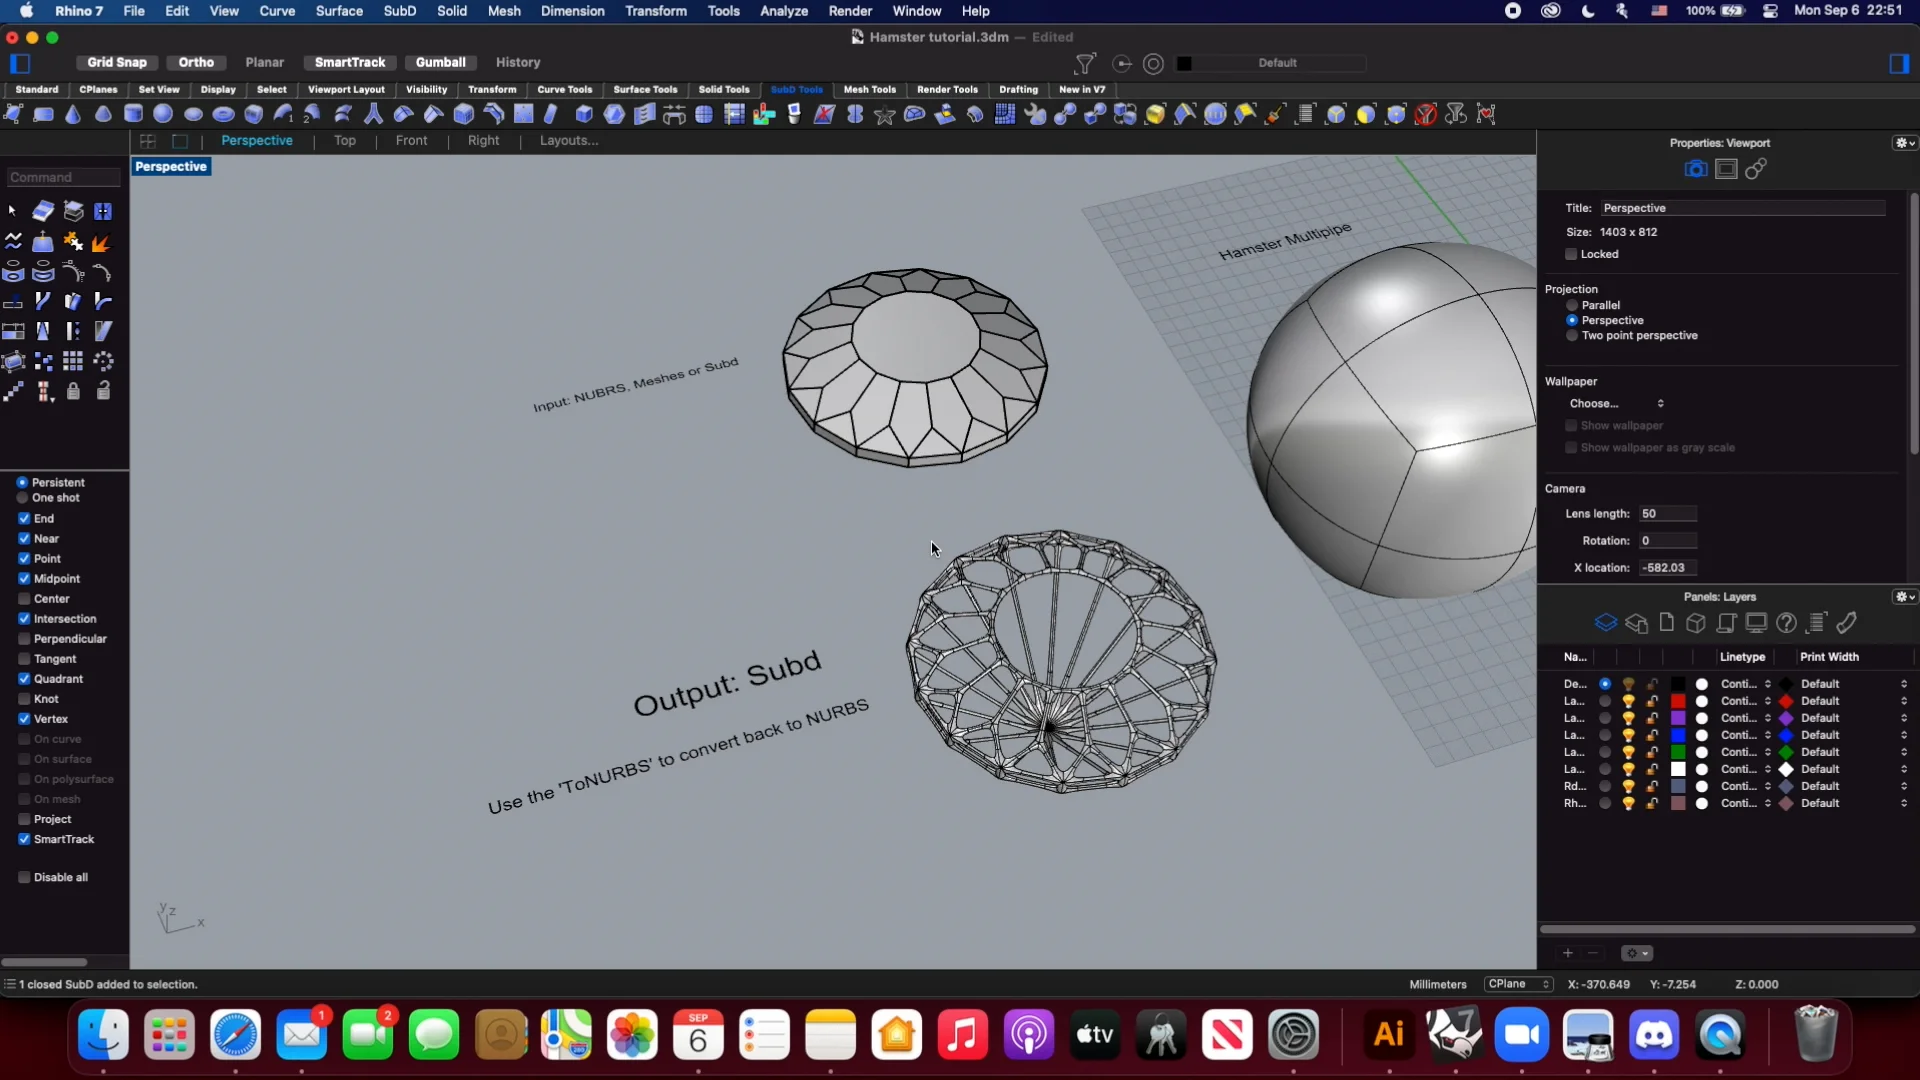
Task: Expand the Layers panel gear menu
Action: pyautogui.click(x=1905, y=597)
